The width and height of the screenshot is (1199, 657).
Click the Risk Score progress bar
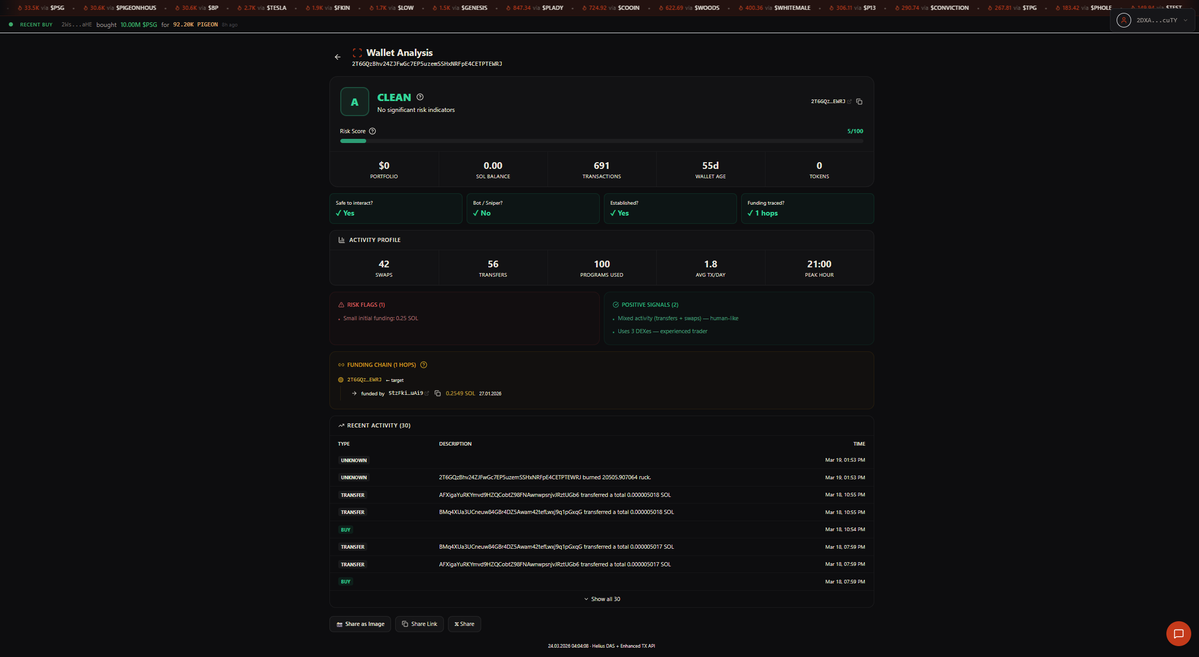pyautogui.click(x=602, y=141)
